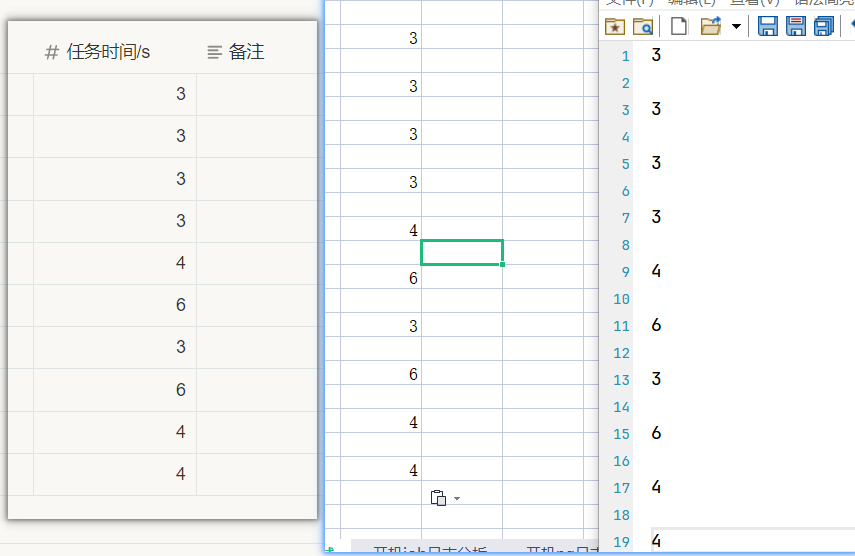Viewport: 855px width, 556px height.
Task: Click line number 8 in editor gutter
Action: (x=625, y=245)
